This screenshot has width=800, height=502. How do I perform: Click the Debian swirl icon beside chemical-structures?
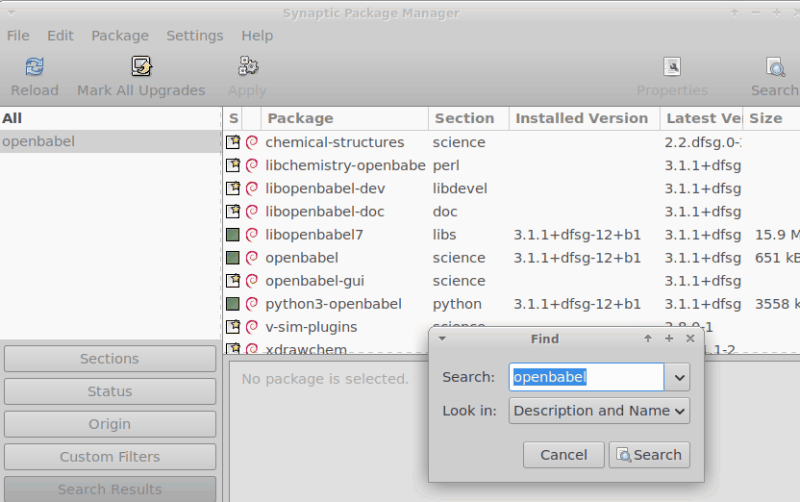252,142
